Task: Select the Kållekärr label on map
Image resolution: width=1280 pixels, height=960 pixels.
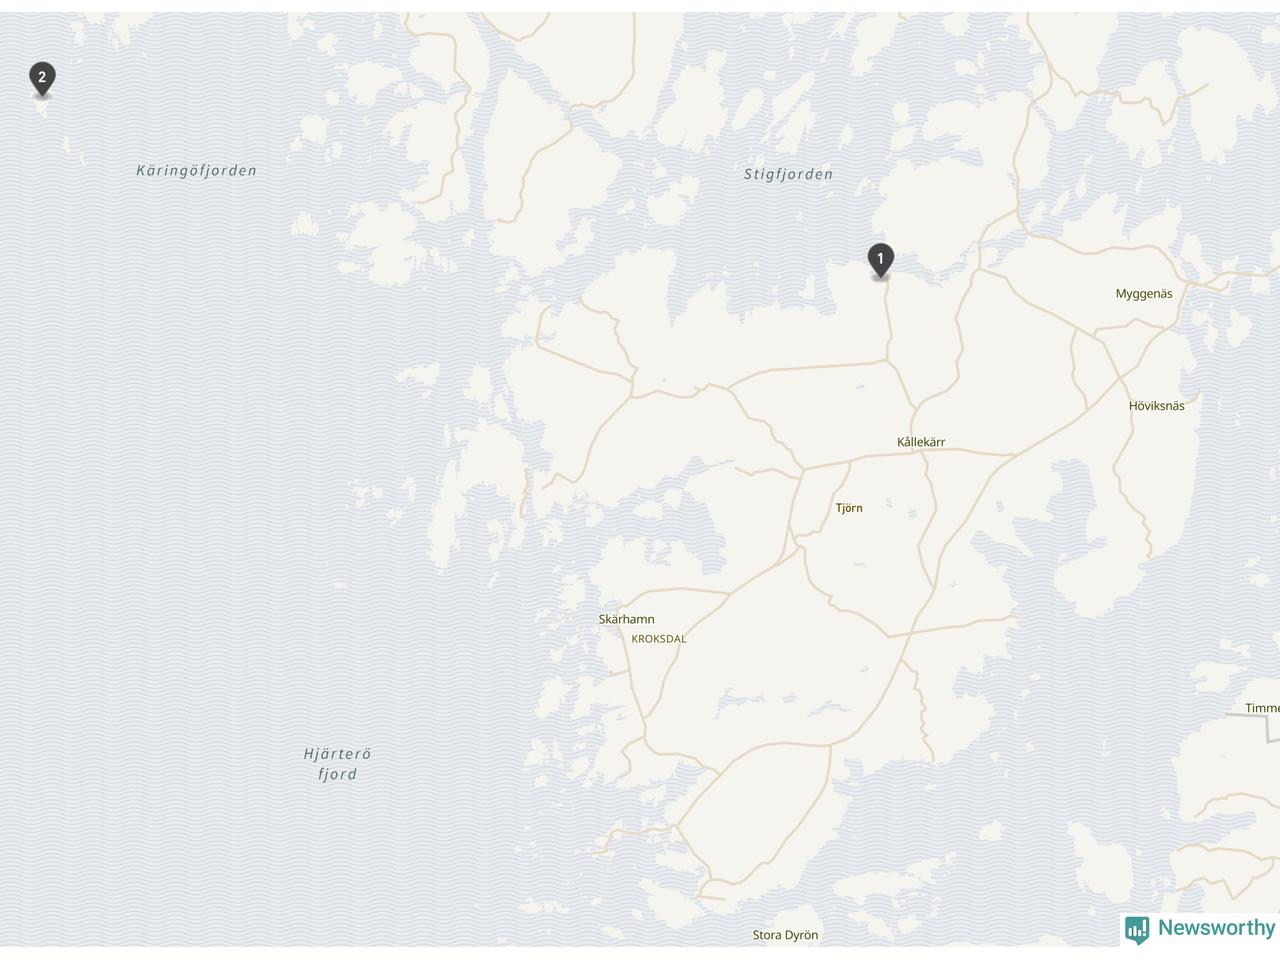Action: pos(921,442)
